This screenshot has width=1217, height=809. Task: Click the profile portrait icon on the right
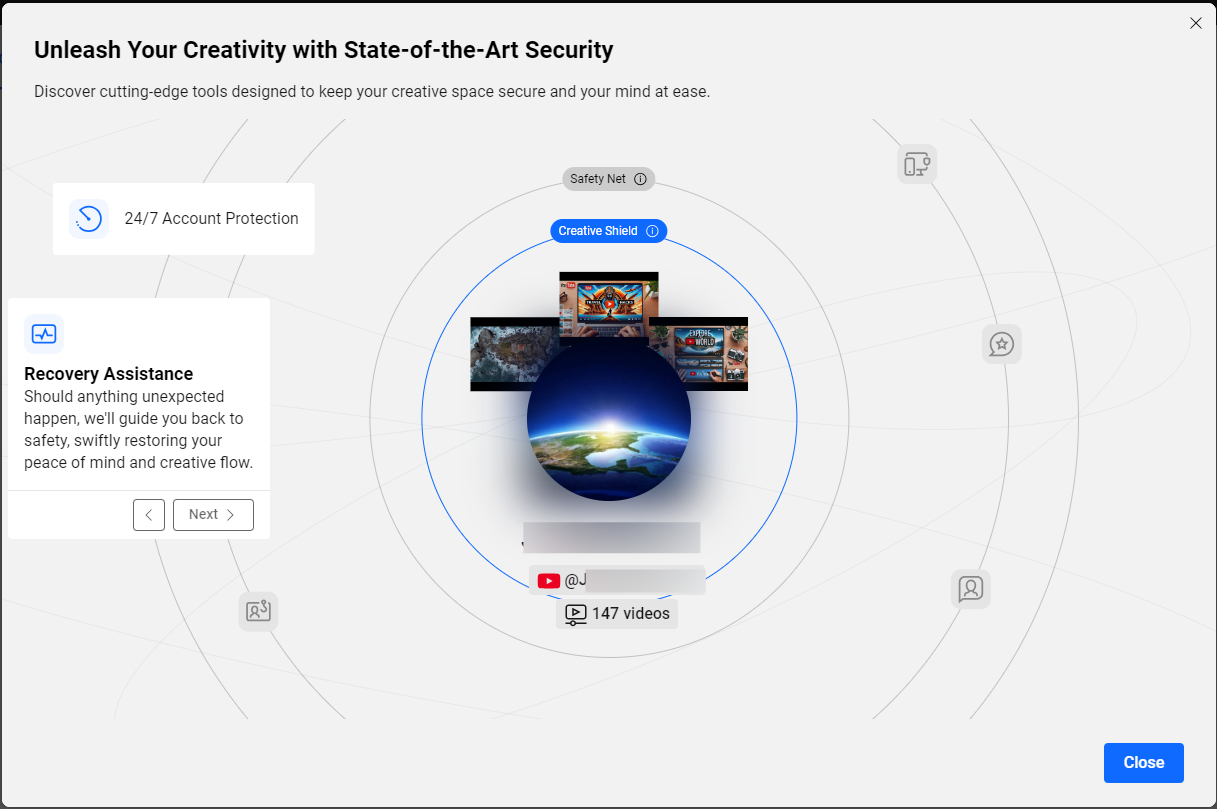pyautogui.click(x=970, y=589)
